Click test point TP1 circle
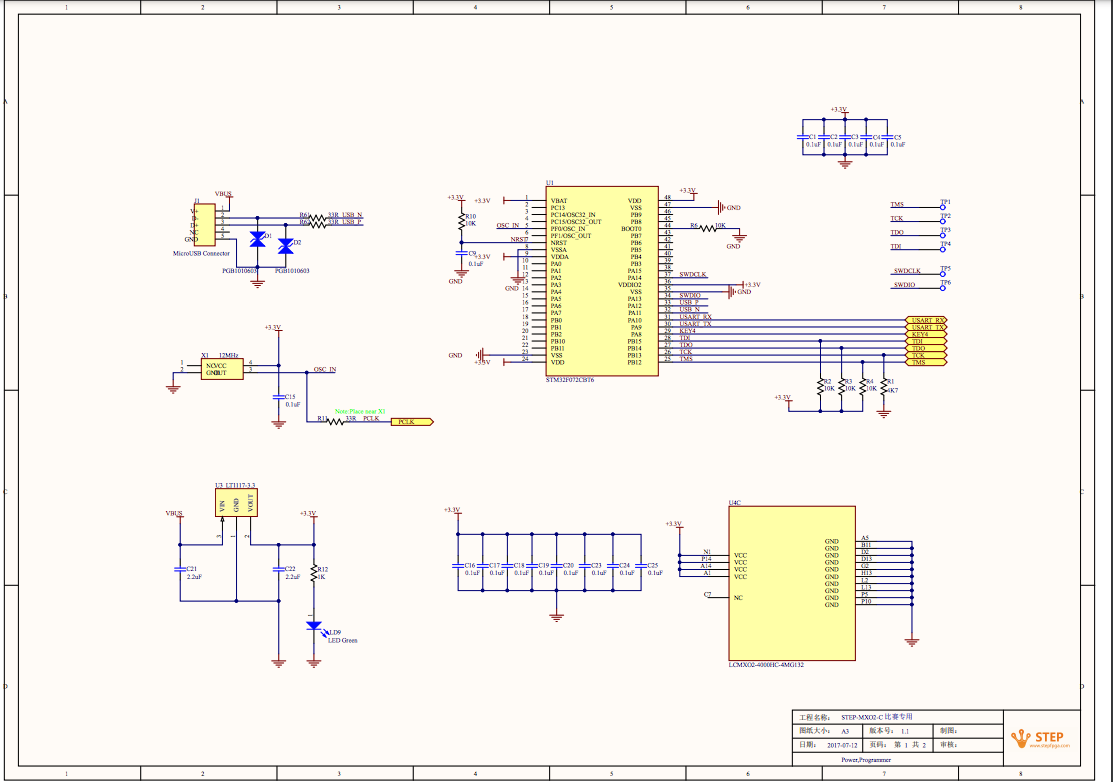This screenshot has width=1113, height=782. [x=943, y=207]
